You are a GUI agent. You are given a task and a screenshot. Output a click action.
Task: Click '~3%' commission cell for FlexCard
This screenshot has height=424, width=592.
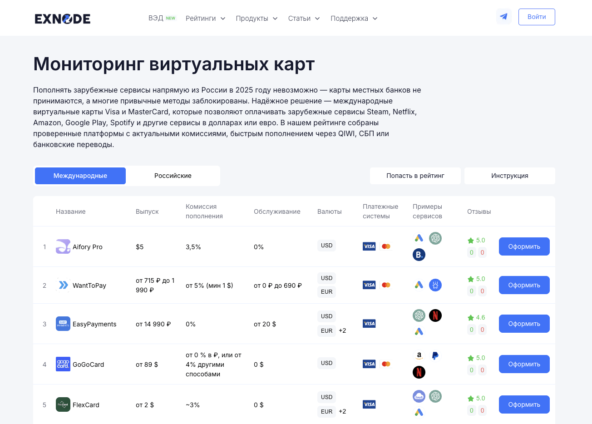[193, 405]
